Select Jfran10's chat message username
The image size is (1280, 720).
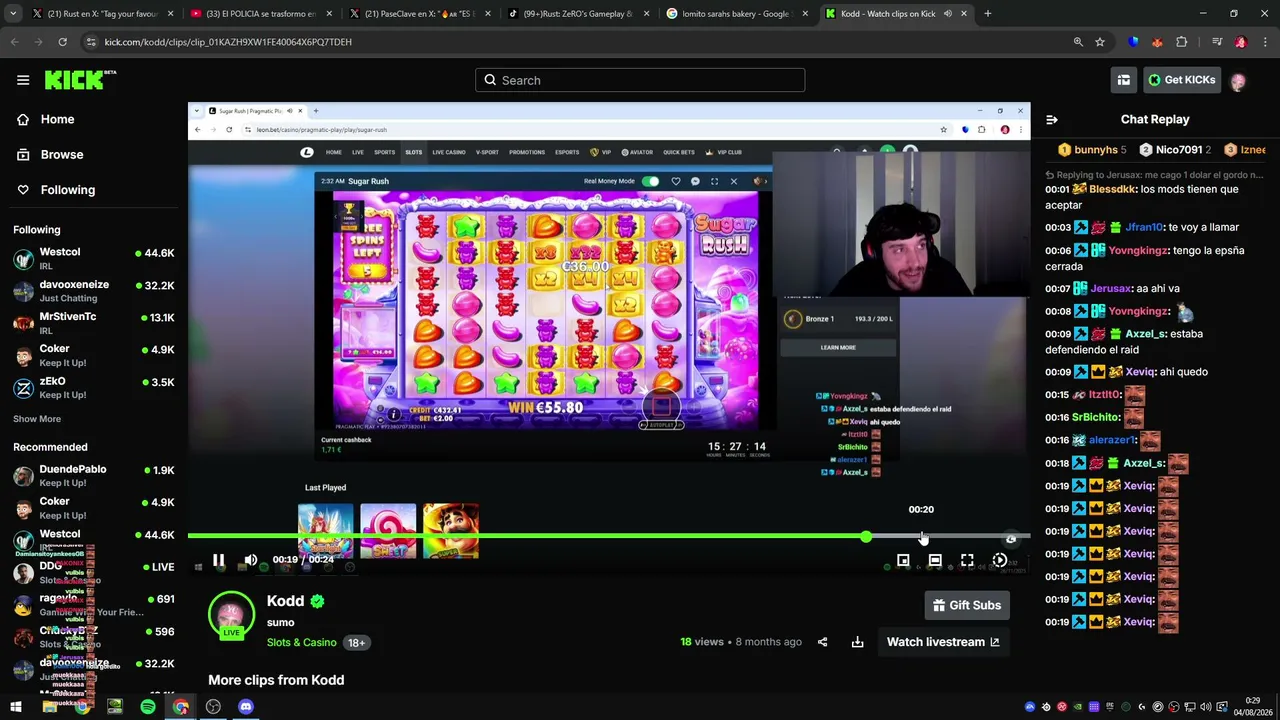pyautogui.click(x=1144, y=228)
